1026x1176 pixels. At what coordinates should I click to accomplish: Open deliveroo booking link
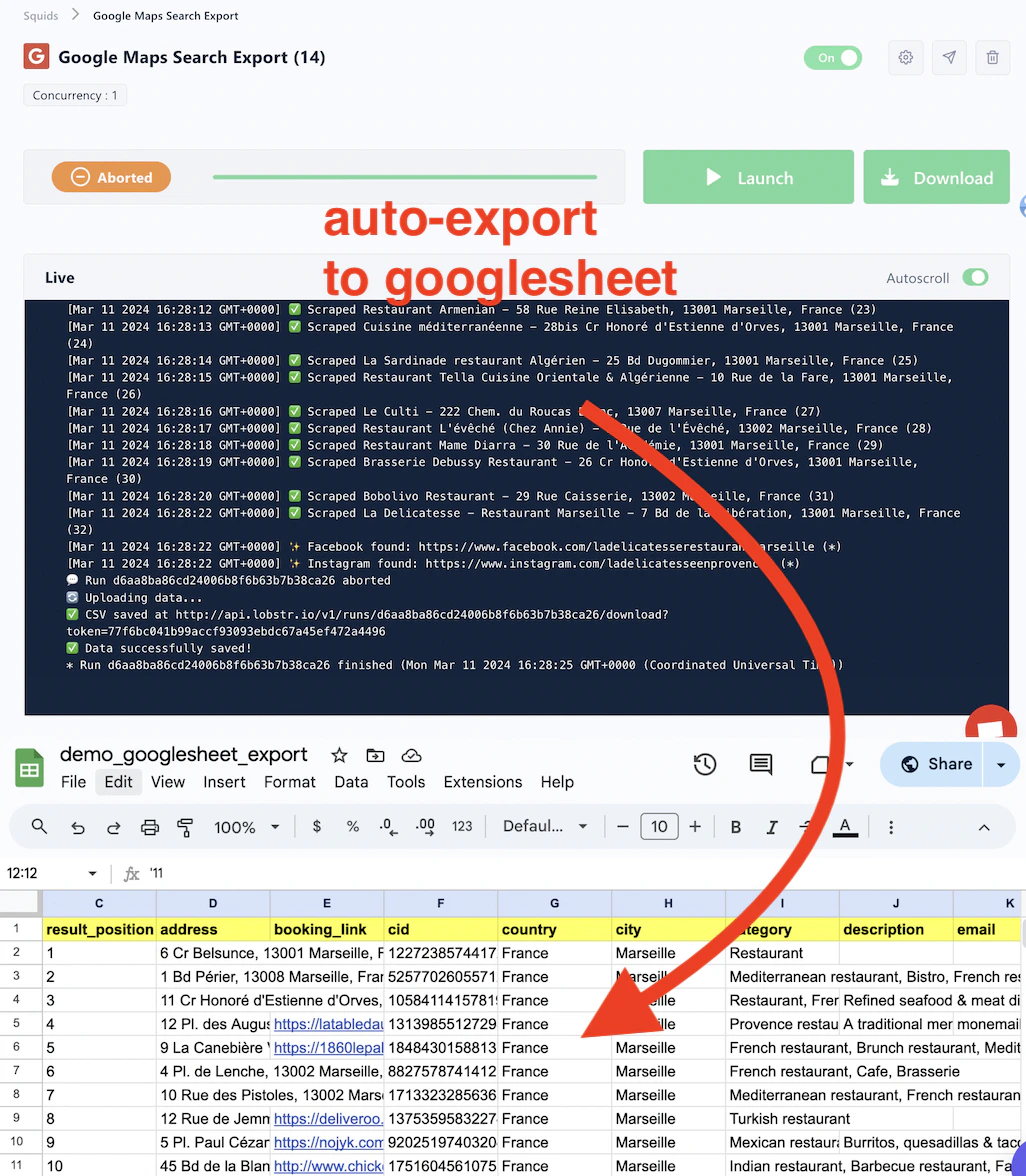pyautogui.click(x=328, y=1119)
